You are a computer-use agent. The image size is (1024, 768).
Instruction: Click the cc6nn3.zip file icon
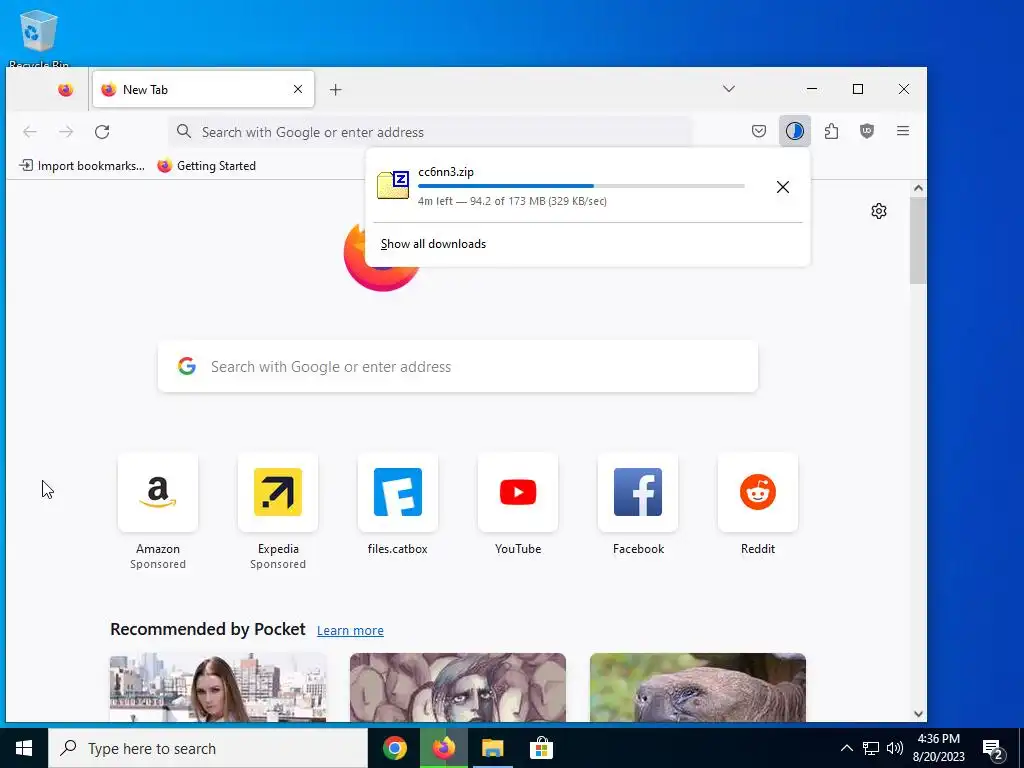pyautogui.click(x=393, y=185)
